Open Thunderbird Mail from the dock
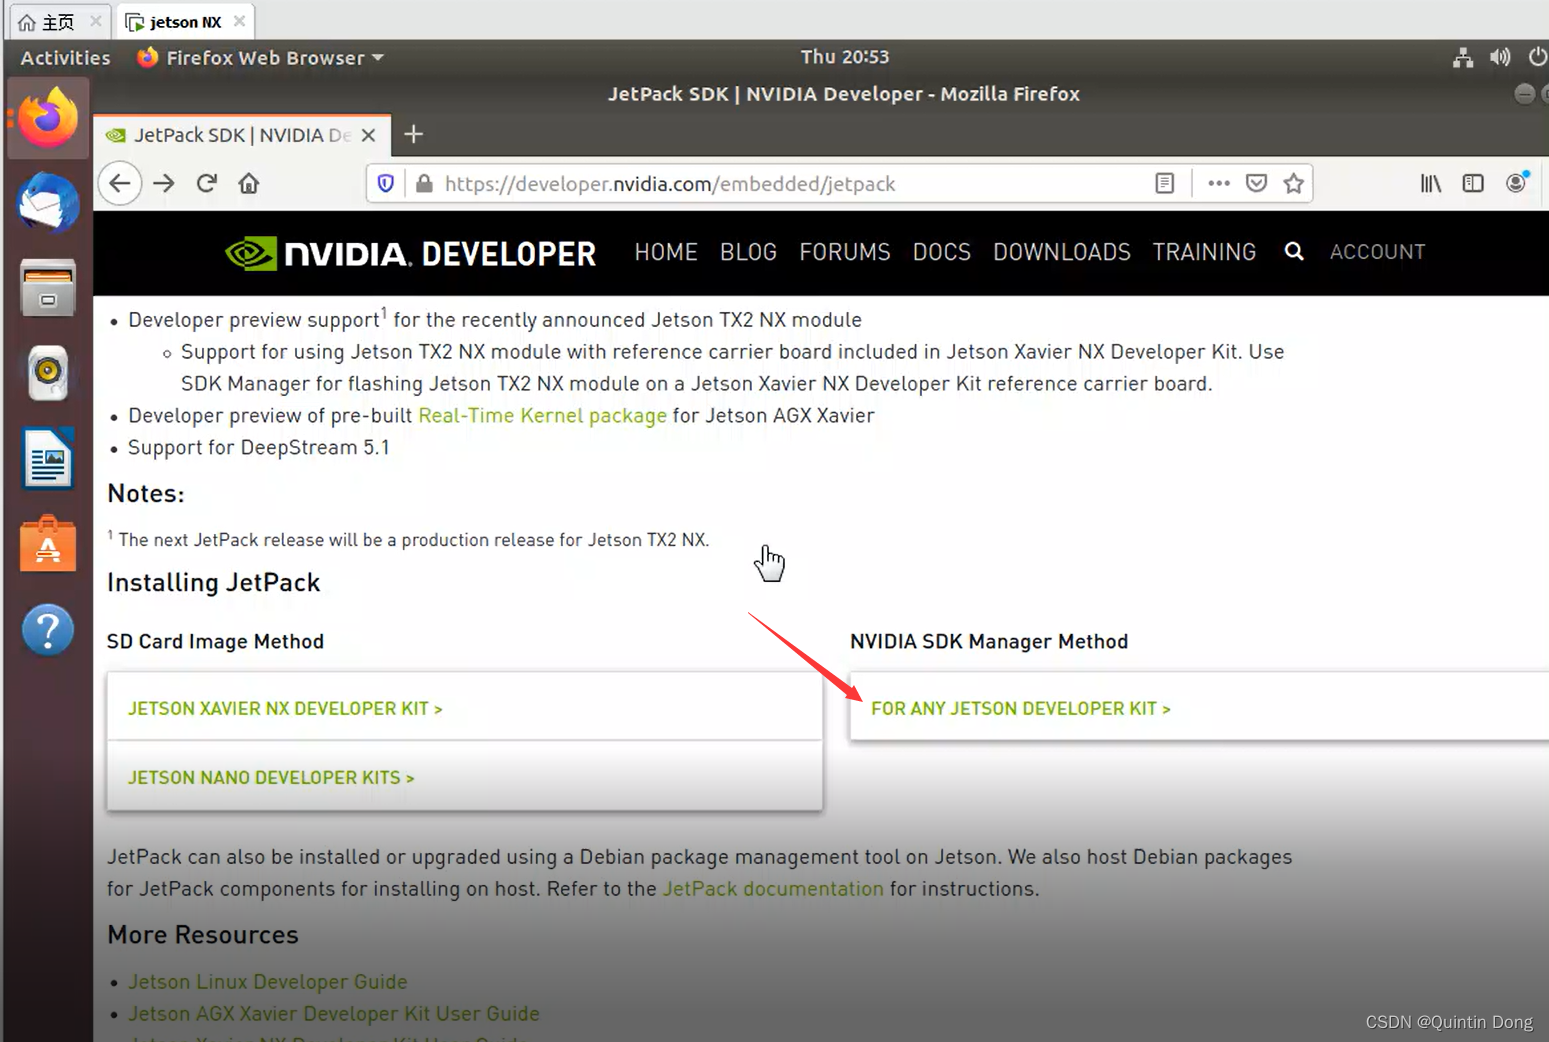The width and height of the screenshot is (1549, 1042). [47, 203]
